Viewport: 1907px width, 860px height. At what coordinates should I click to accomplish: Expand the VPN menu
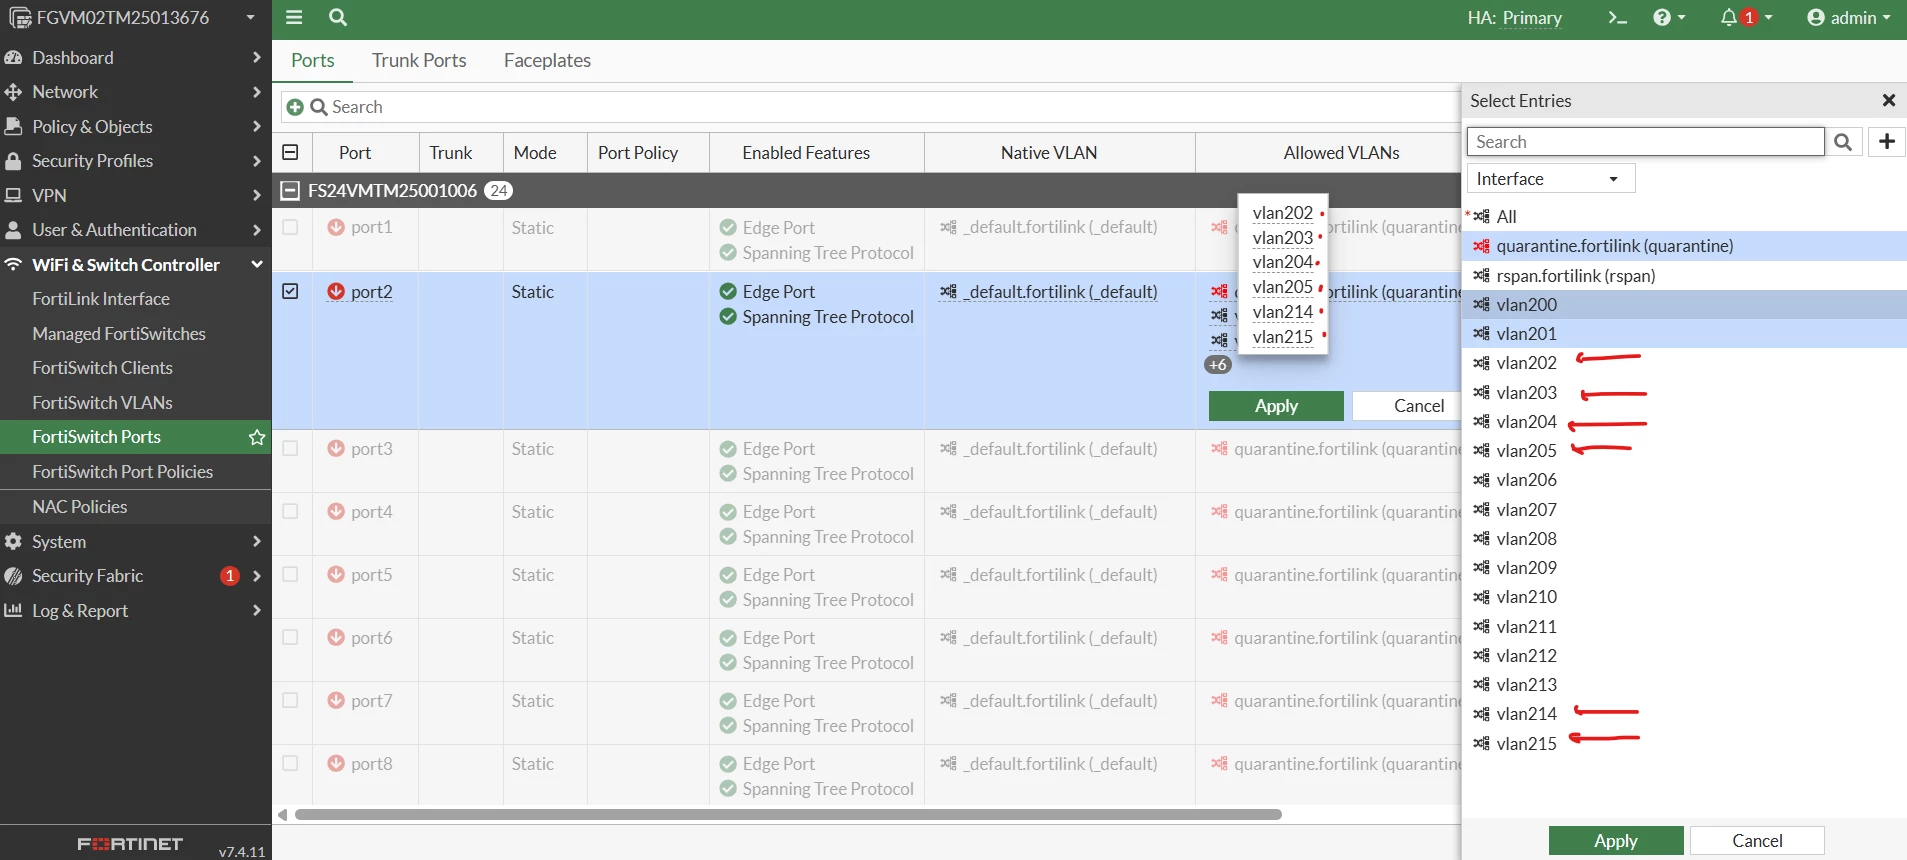pyautogui.click(x=135, y=196)
